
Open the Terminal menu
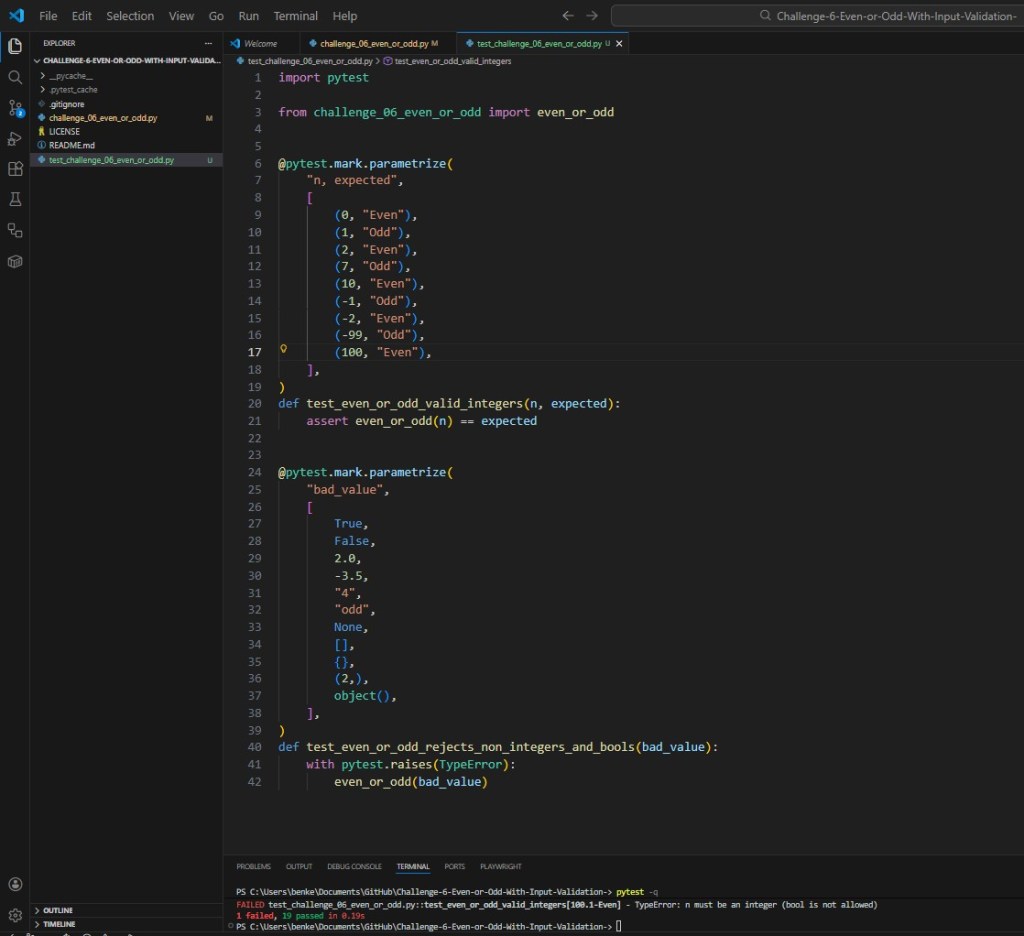(x=297, y=16)
